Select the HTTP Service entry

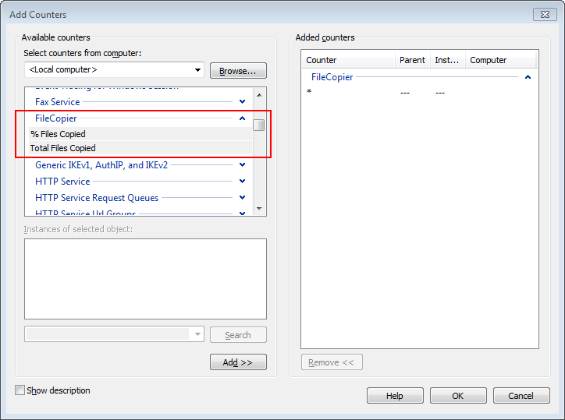click(62, 181)
